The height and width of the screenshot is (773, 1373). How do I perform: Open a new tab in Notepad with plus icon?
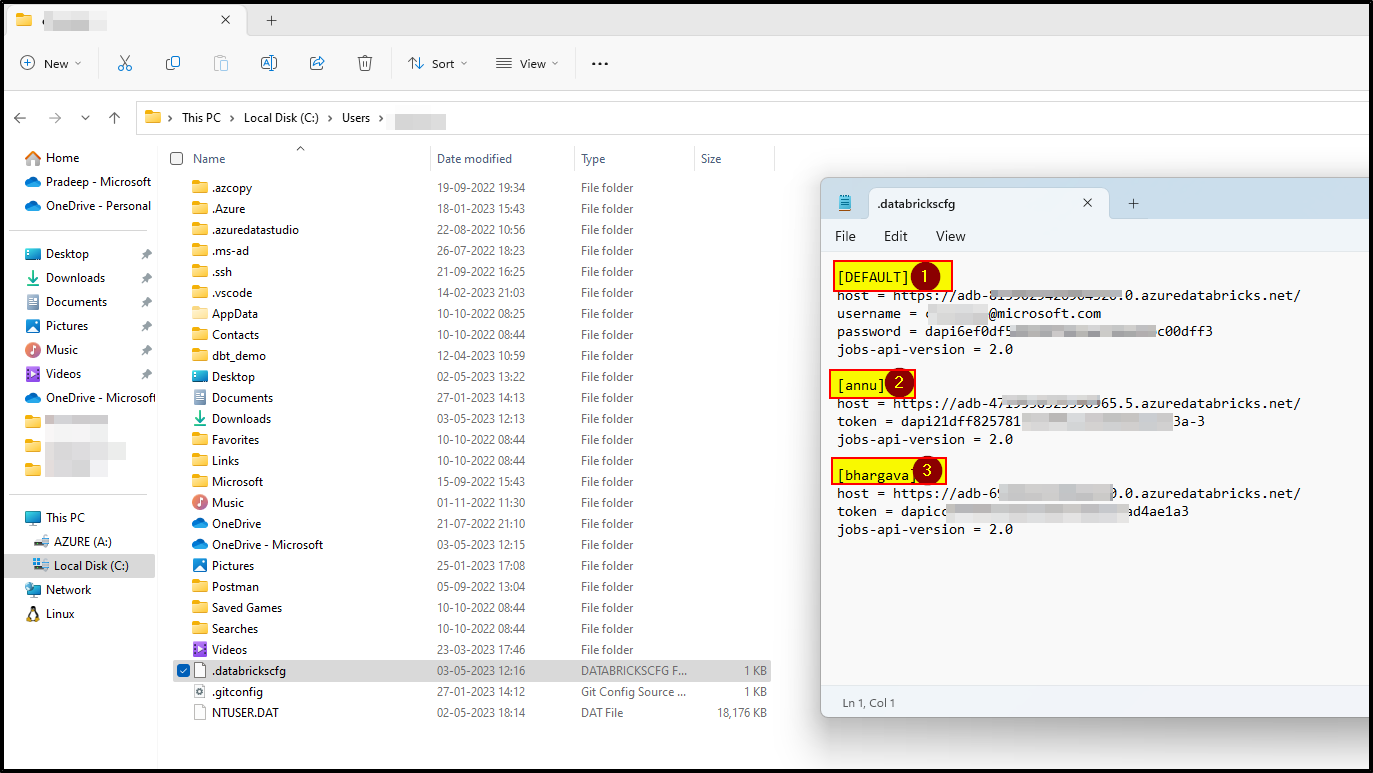coord(1133,203)
